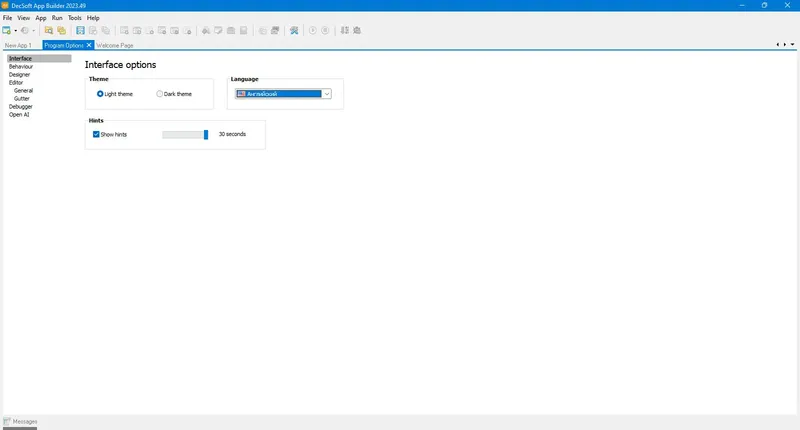The image size is (800, 430).
Task: Click the open folder with magnifier icon
Action: pyautogui.click(x=48, y=31)
